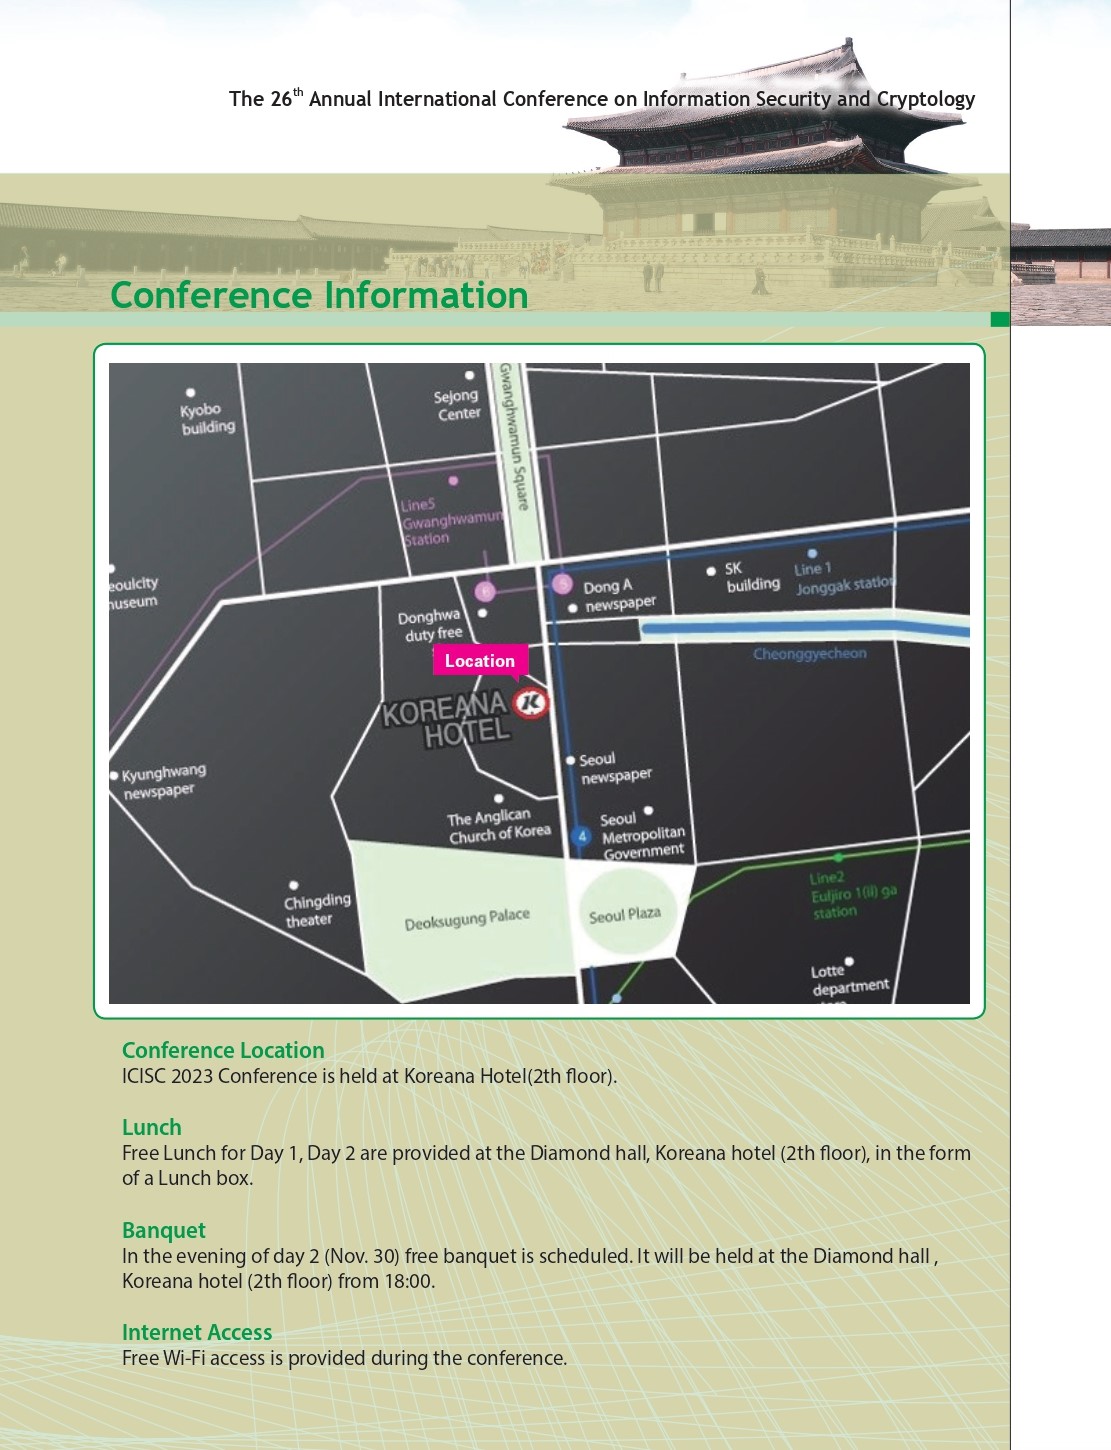Viewport: 1111px width, 1450px height.
Task: Click the 'Internet Access' section heading
Action: (197, 1332)
